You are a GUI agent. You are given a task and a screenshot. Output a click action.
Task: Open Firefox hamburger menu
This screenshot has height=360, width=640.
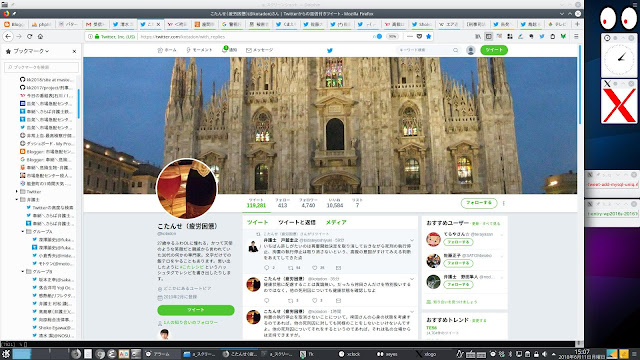[576, 36]
